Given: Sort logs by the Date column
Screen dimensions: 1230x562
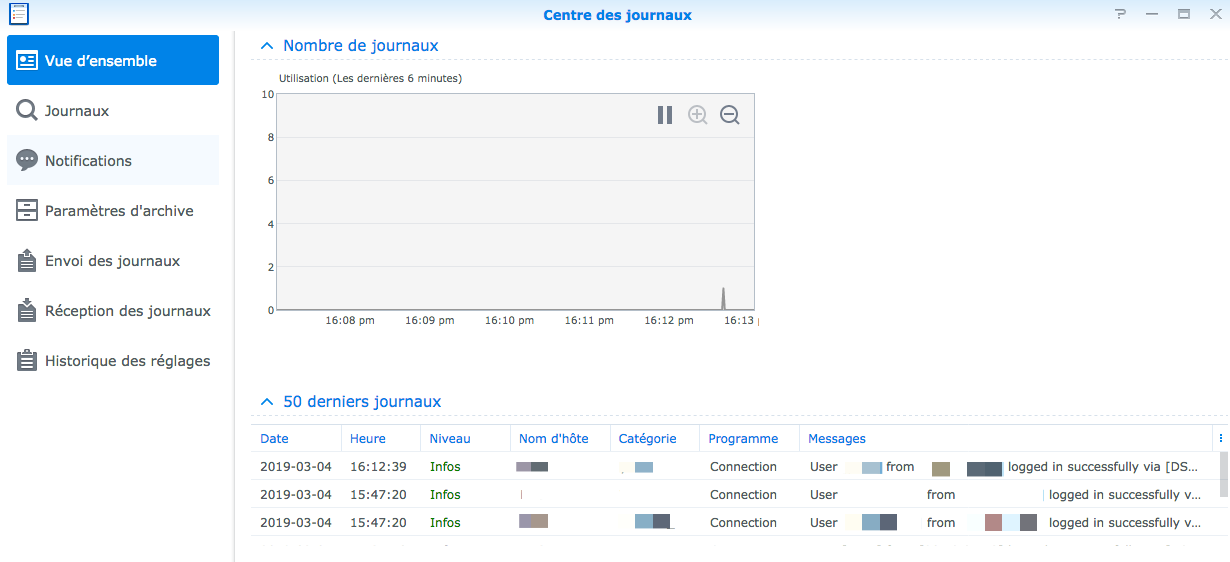Looking at the screenshot, I should coord(275,439).
